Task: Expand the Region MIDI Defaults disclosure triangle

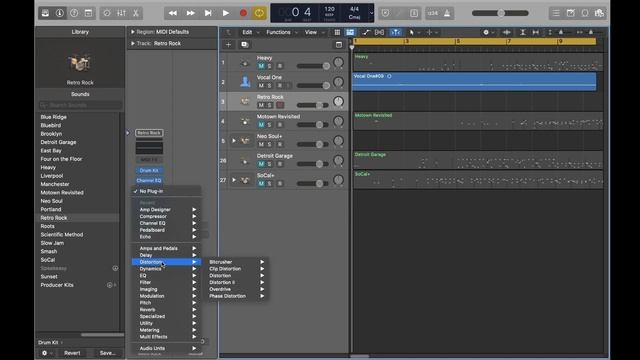Action: tap(133, 32)
